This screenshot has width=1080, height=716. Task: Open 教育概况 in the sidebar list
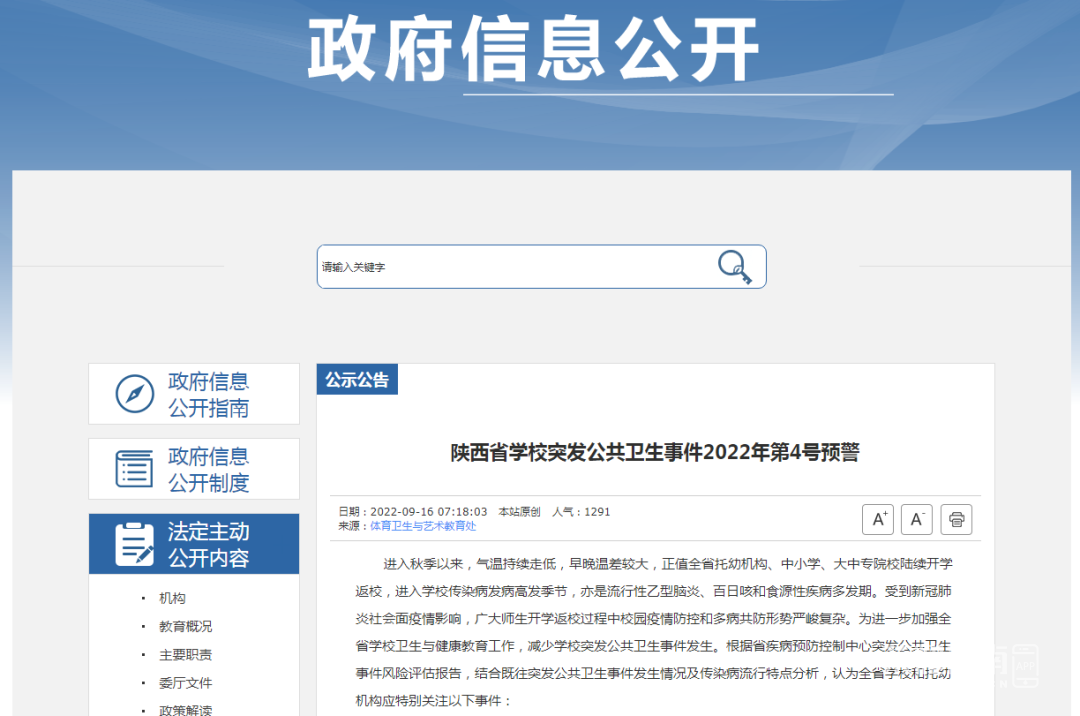tap(185, 626)
